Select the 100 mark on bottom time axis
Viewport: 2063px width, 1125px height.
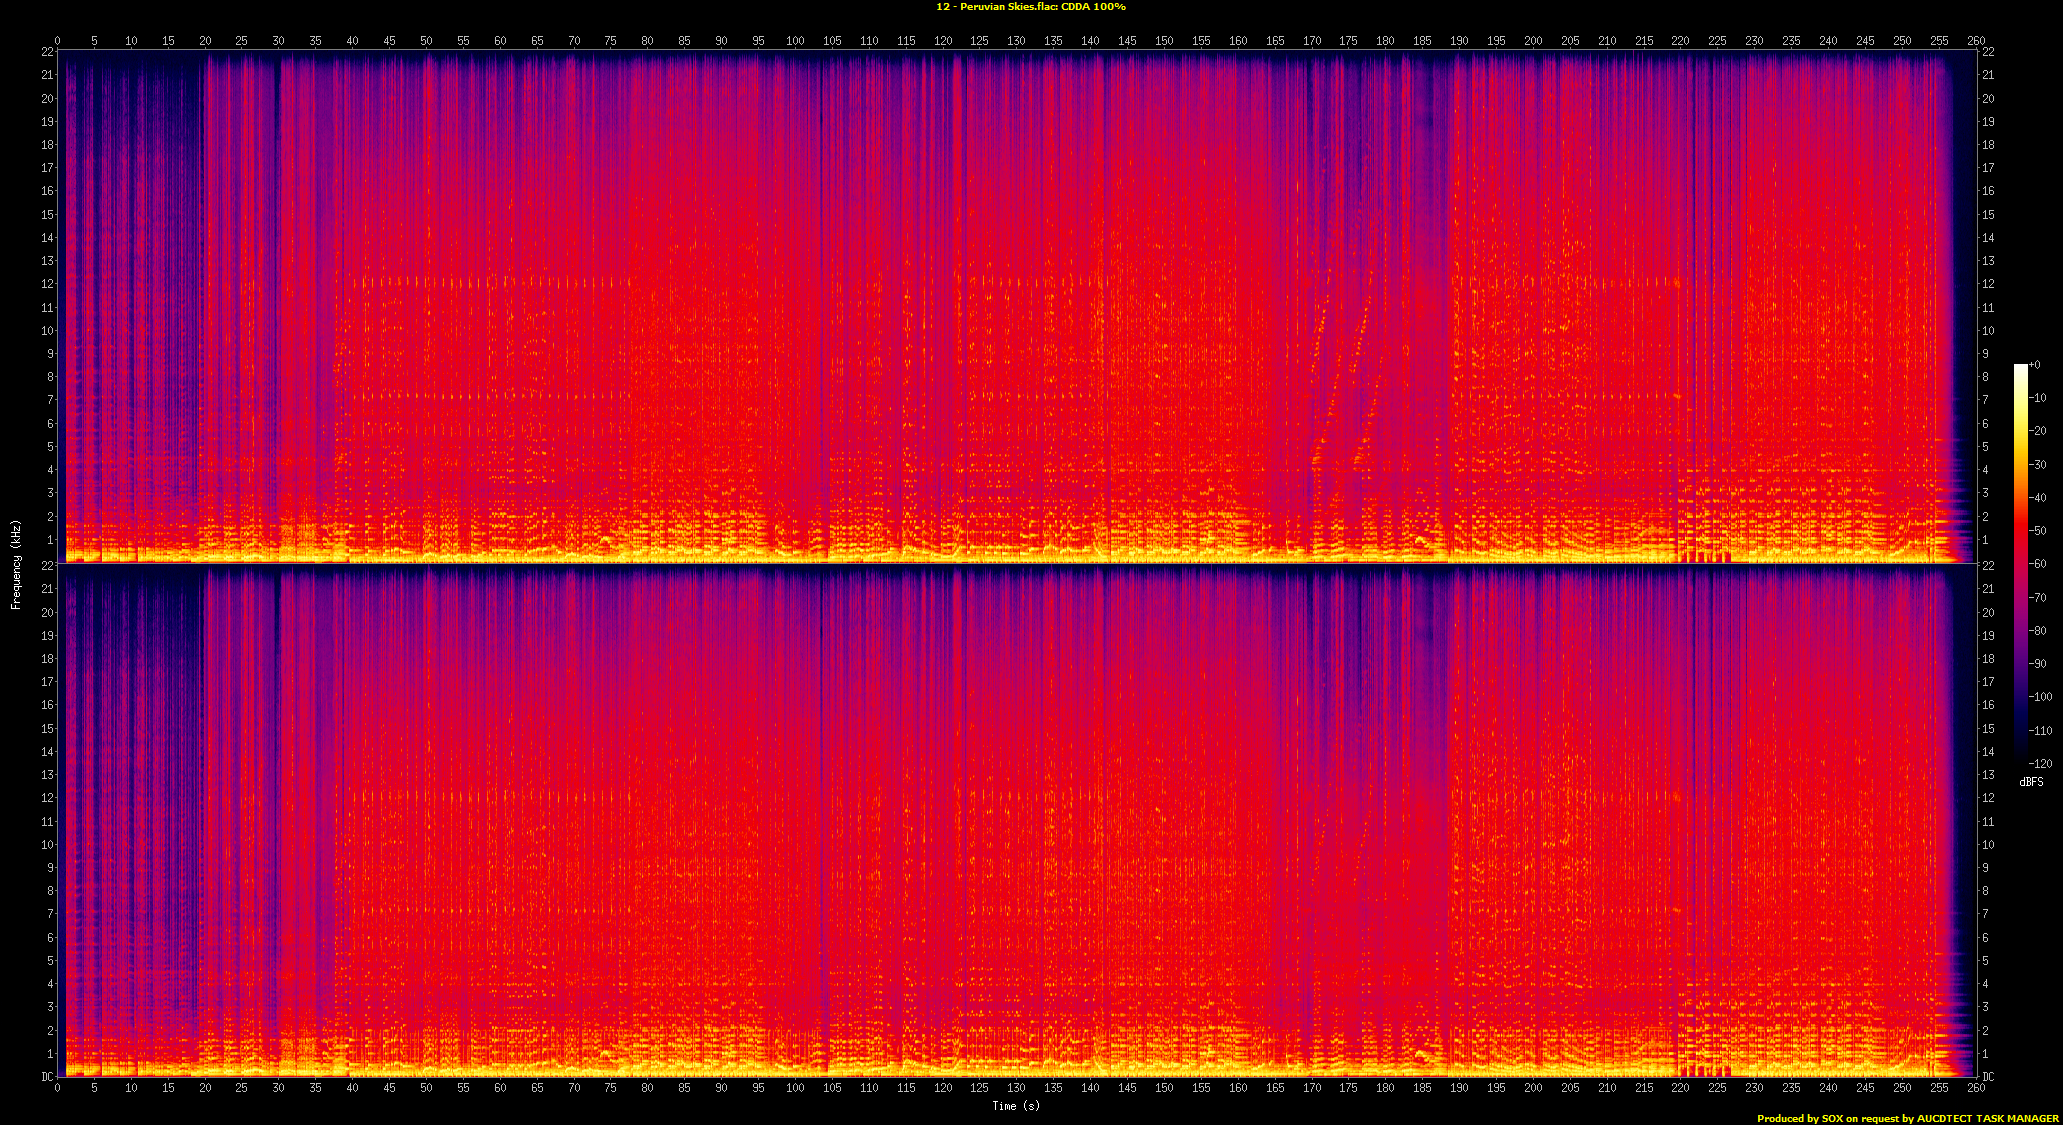795,1088
